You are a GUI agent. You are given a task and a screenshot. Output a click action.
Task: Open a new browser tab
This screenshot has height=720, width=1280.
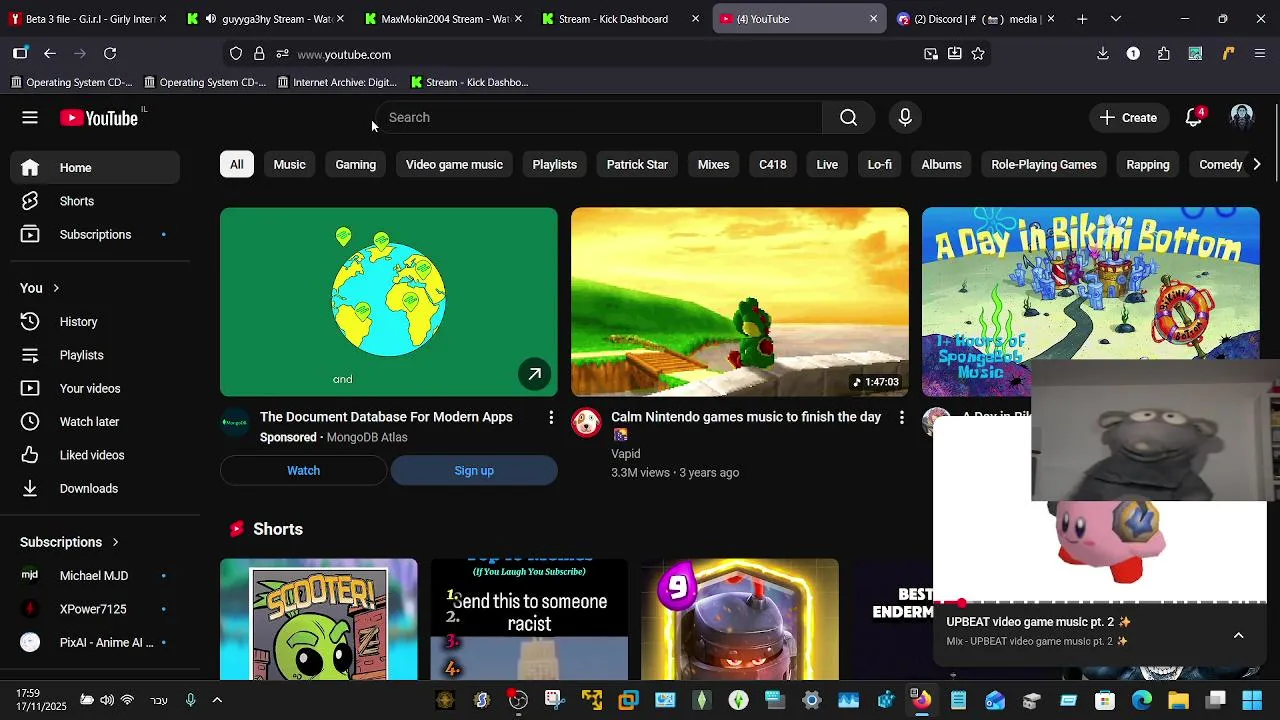tap(1082, 19)
